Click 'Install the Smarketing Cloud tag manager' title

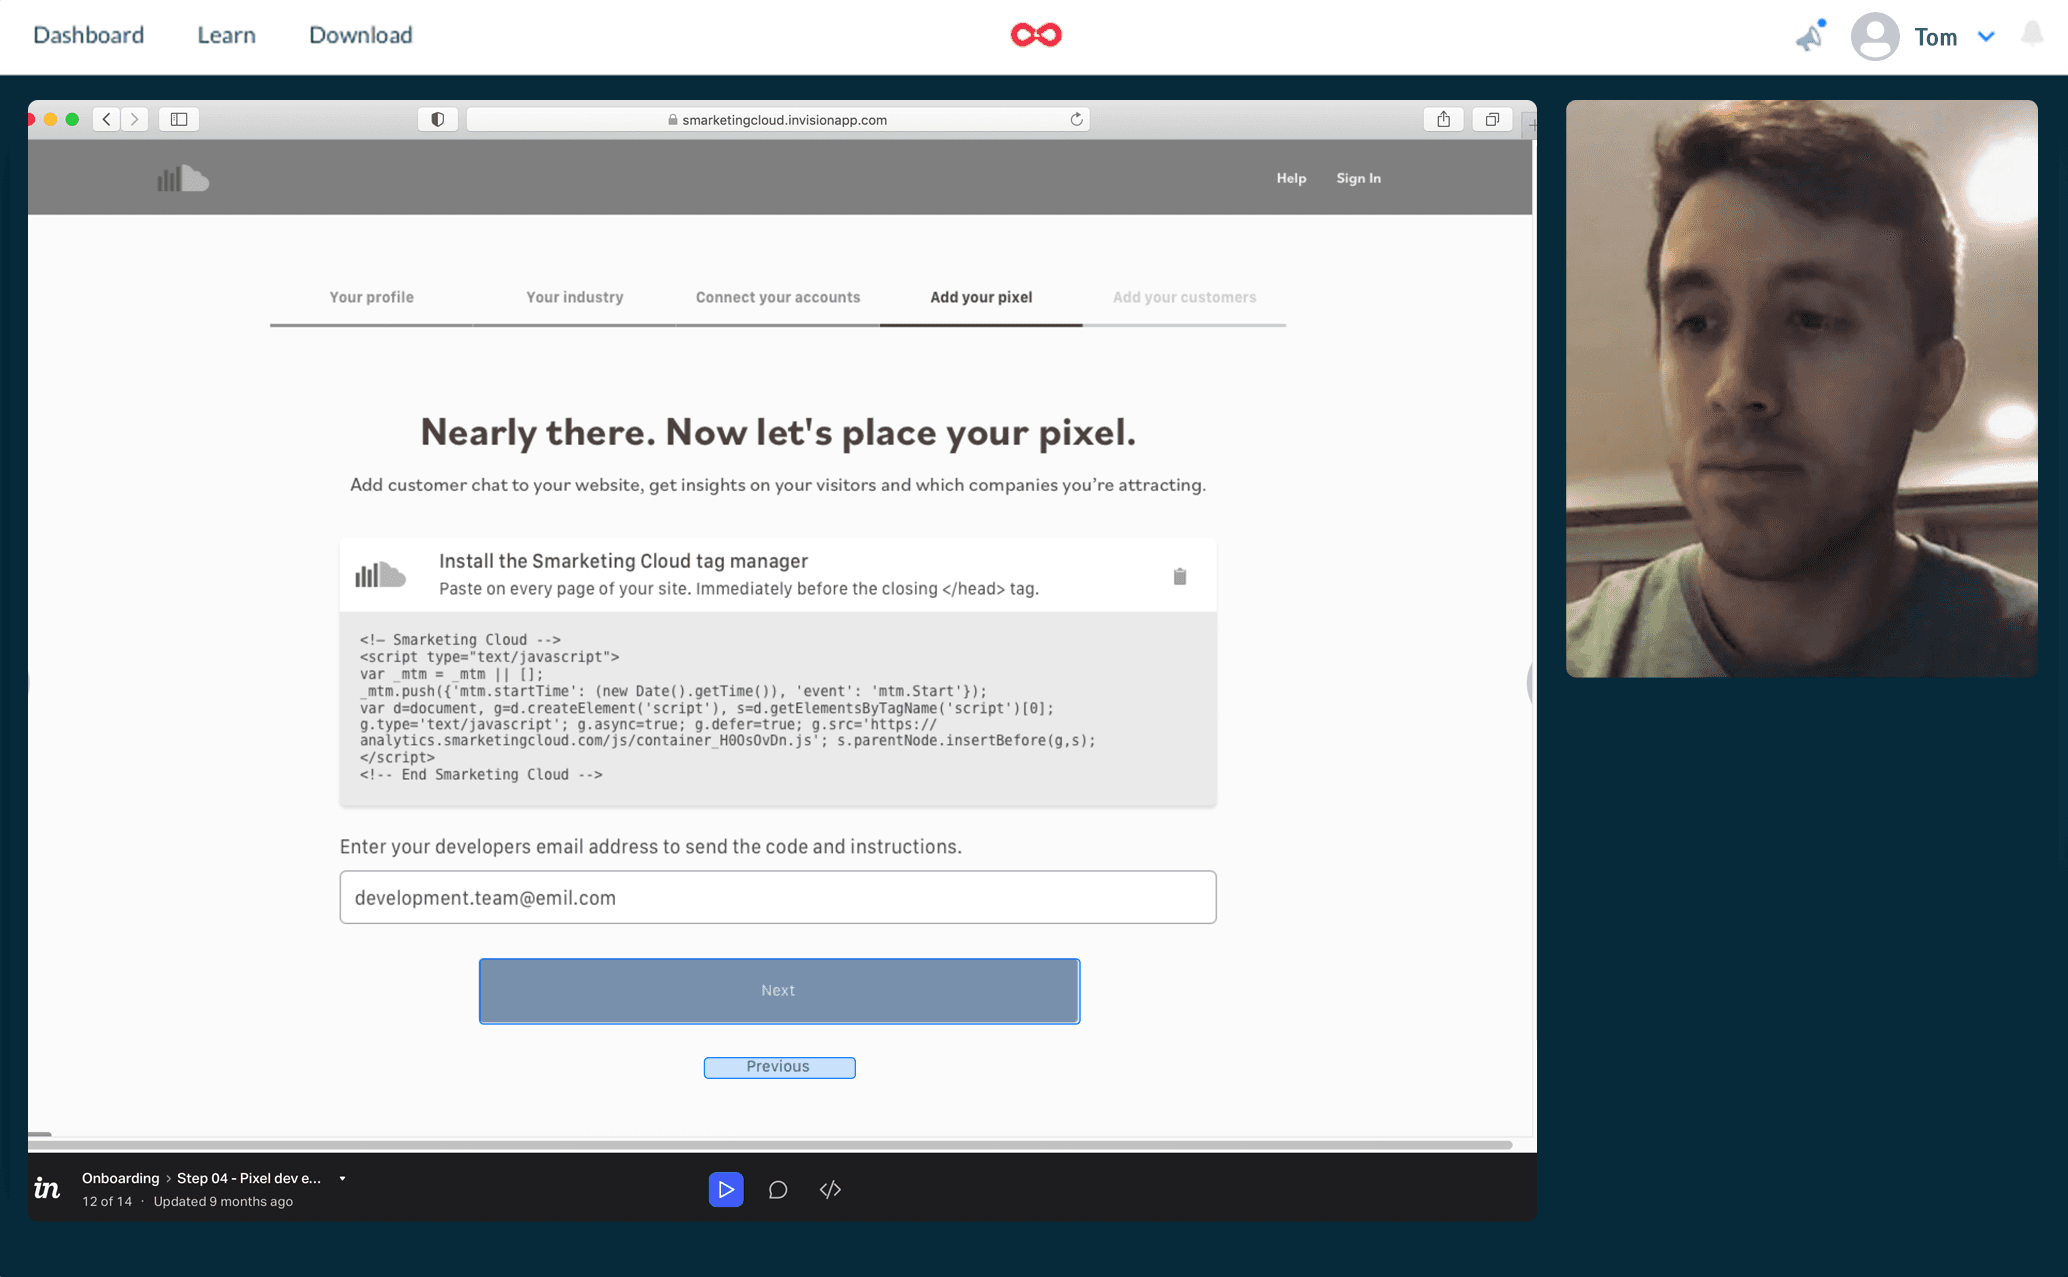(623, 561)
